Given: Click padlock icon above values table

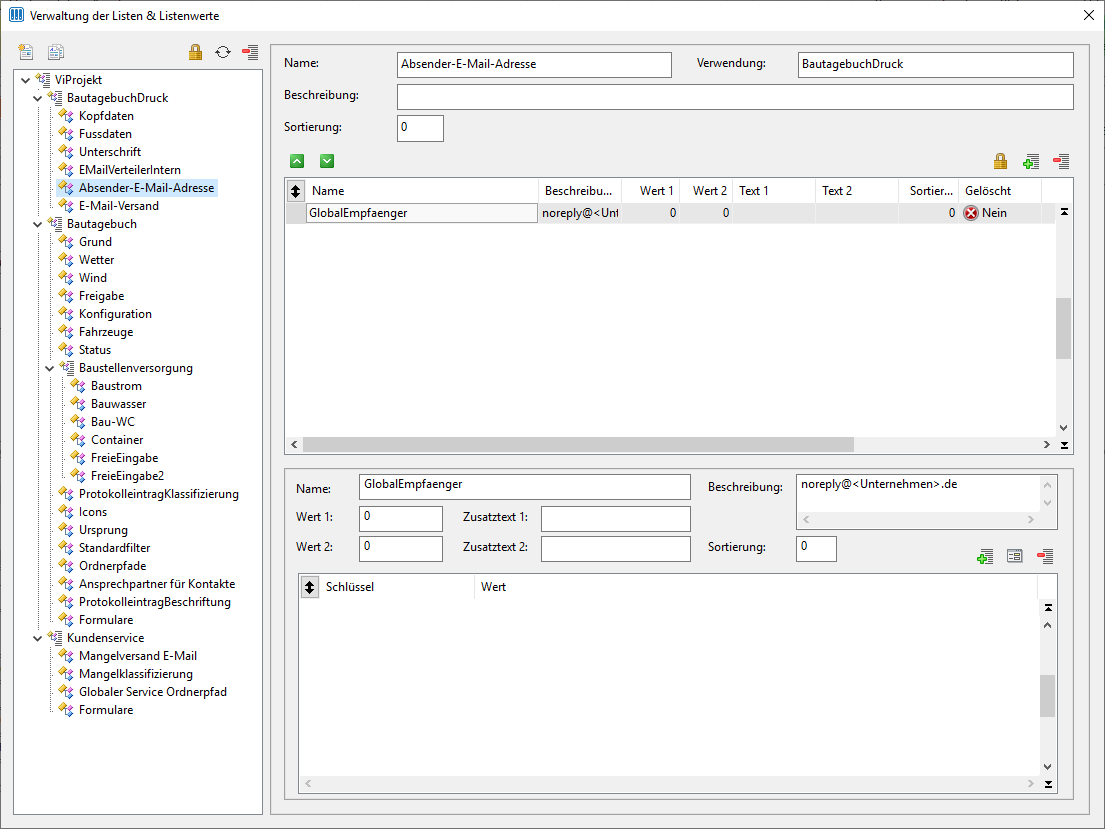Looking at the screenshot, I should (1000, 161).
